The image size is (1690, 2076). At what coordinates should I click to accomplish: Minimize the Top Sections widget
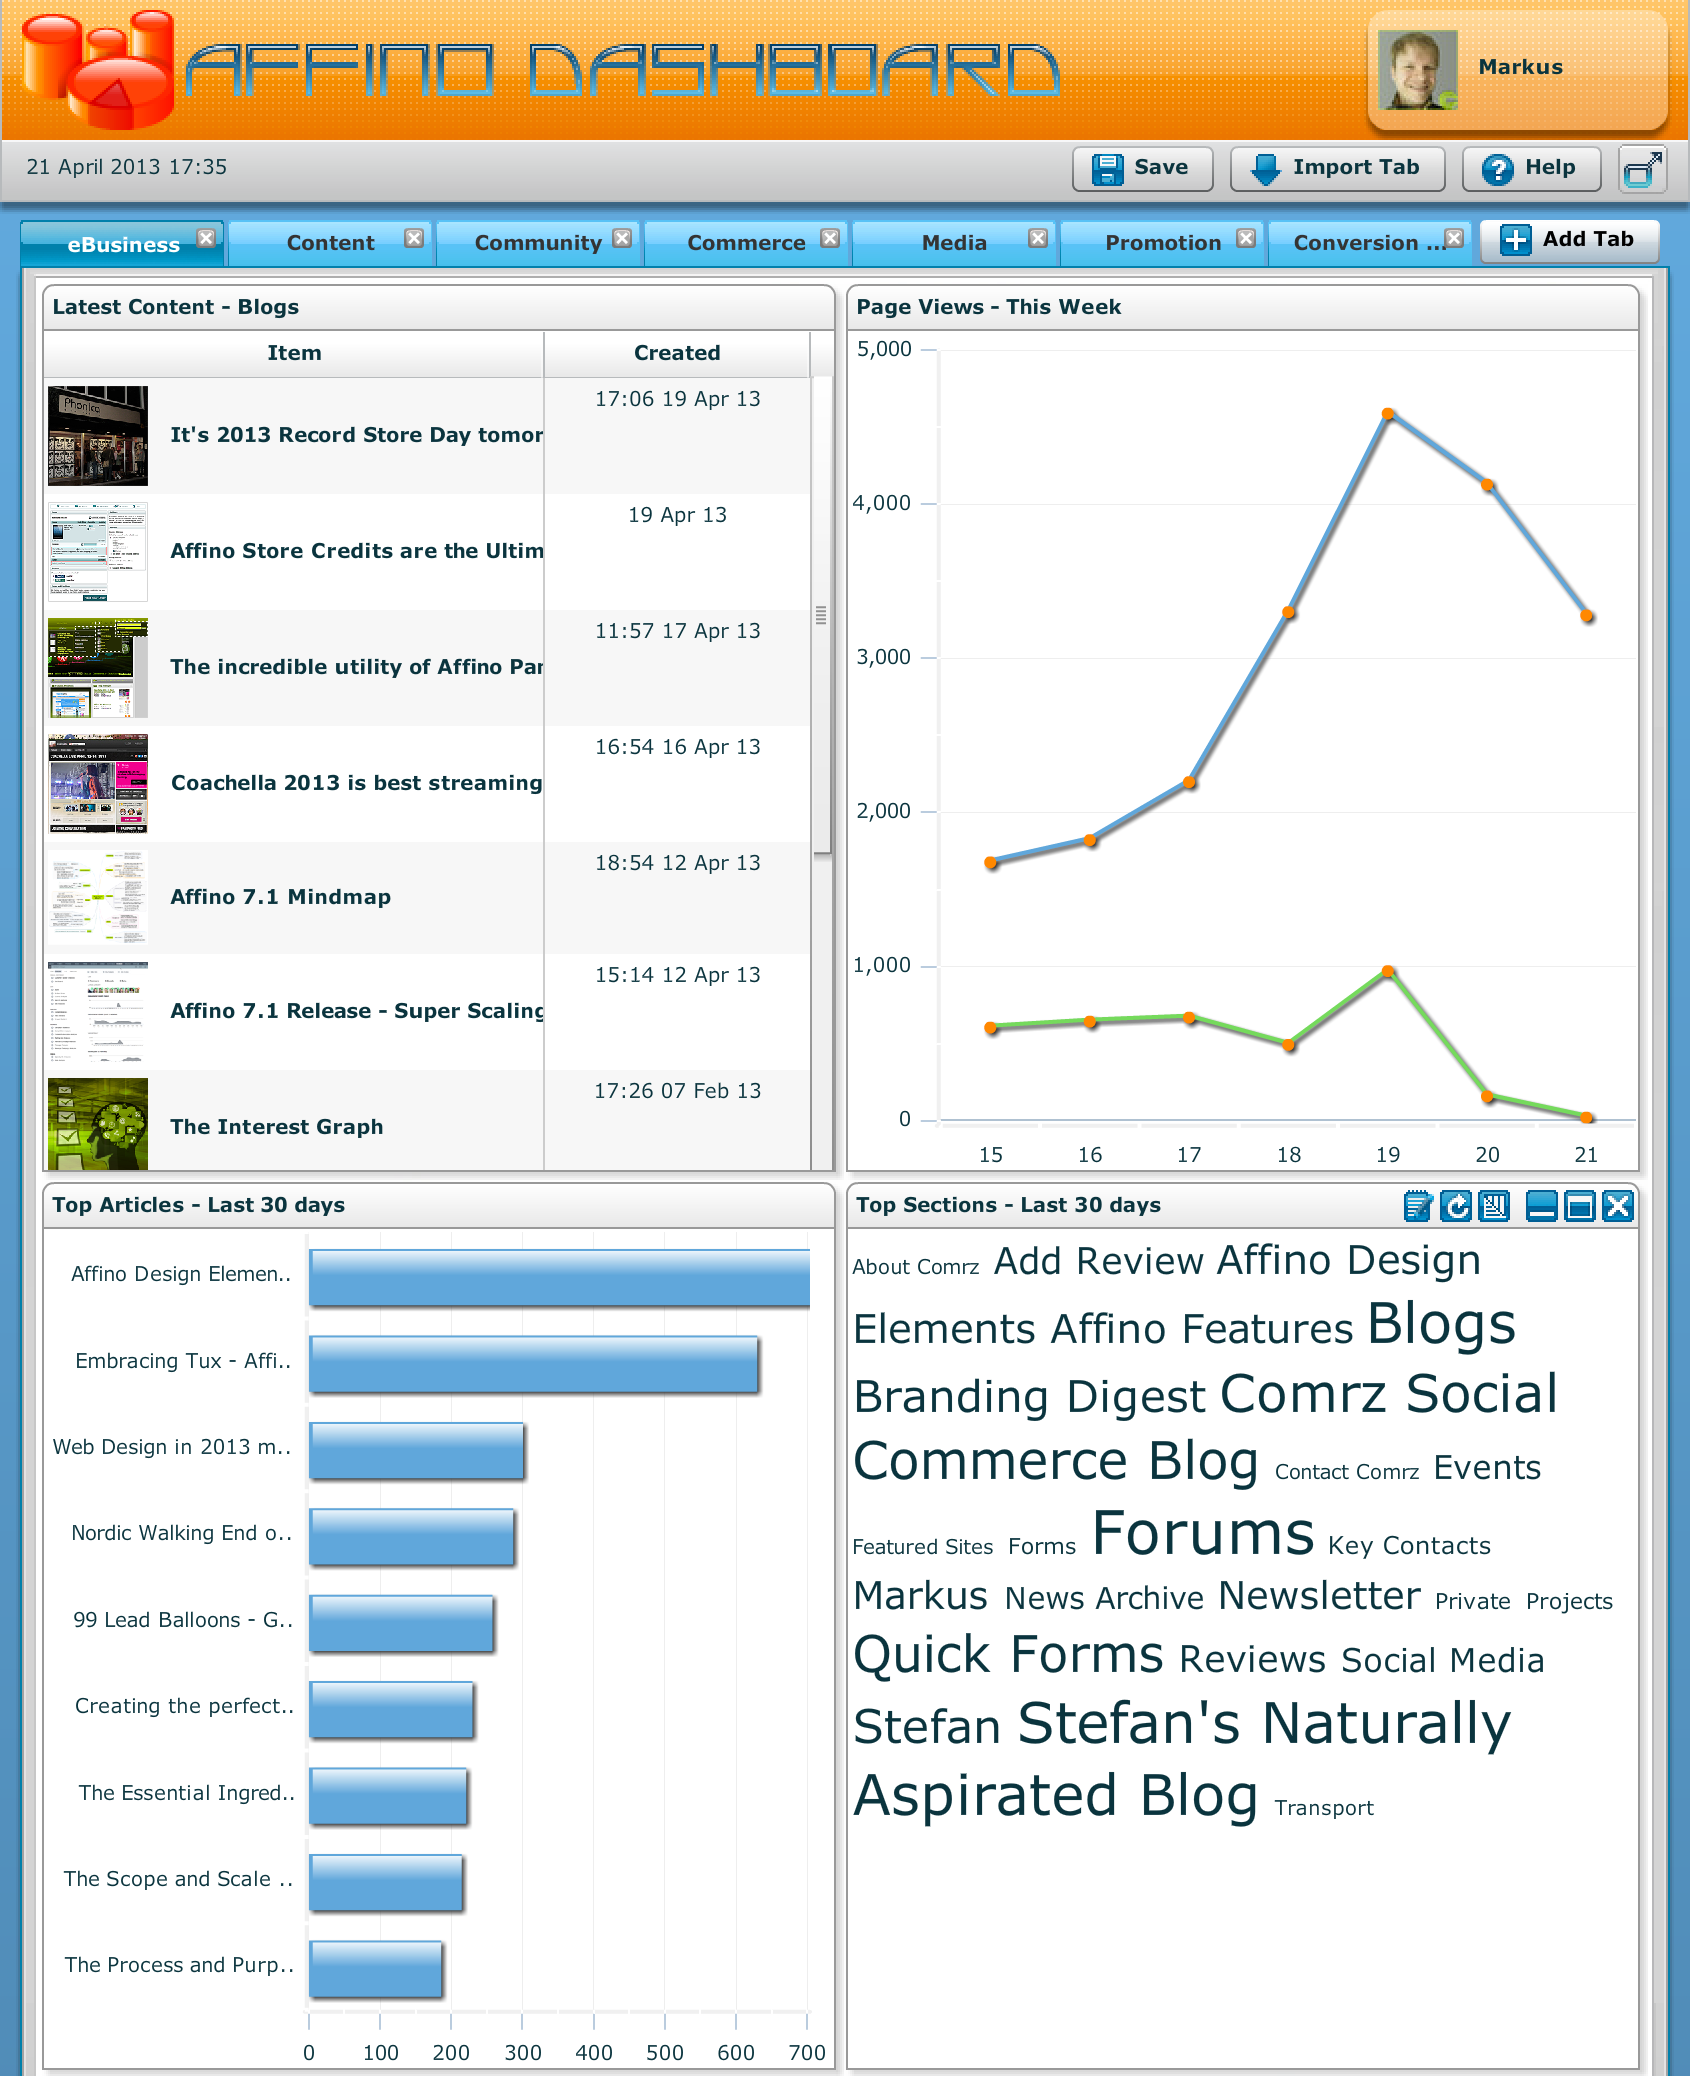click(1542, 1206)
